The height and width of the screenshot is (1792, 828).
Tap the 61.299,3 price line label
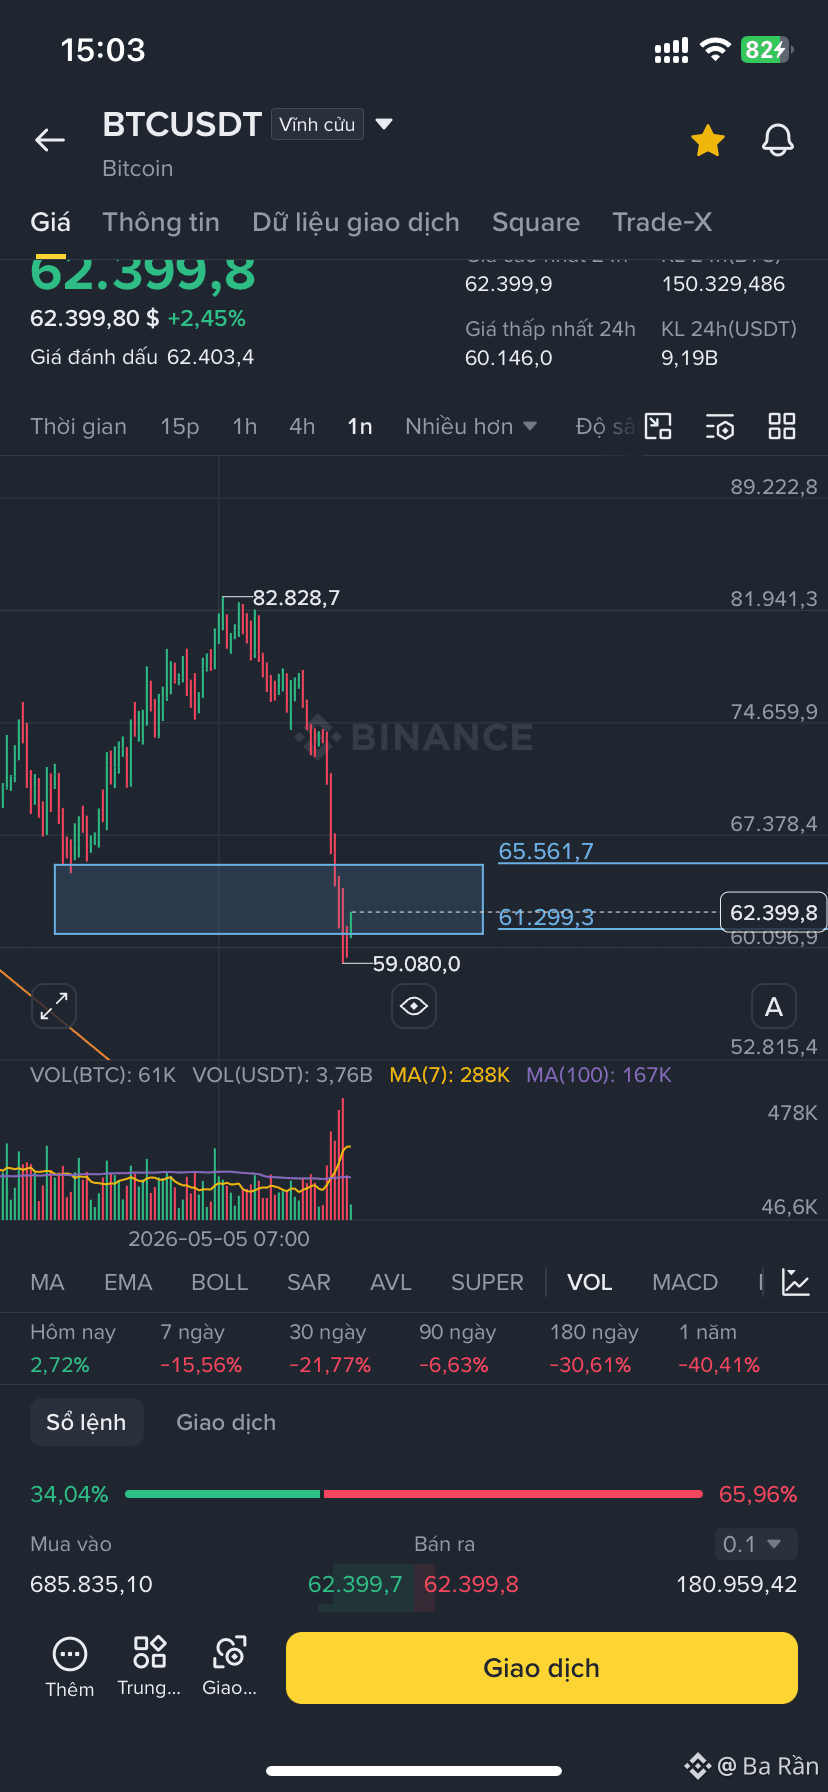pos(546,917)
